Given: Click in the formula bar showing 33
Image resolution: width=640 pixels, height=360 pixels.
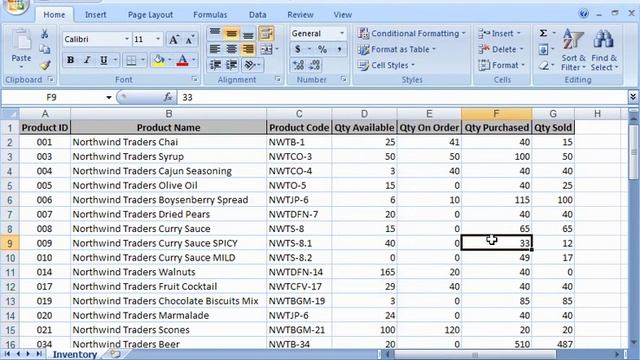Looking at the screenshot, I should 402,97.
